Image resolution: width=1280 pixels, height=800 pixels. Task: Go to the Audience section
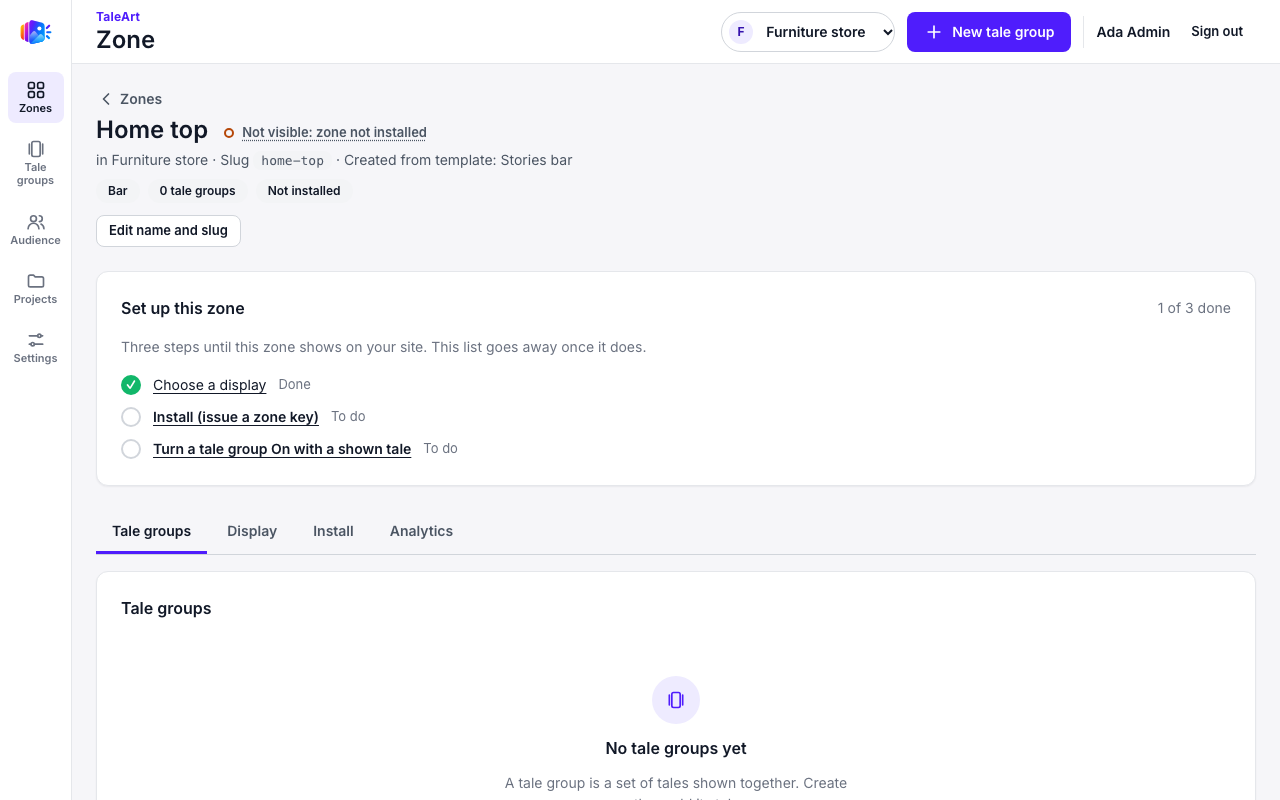(x=36, y=230)
